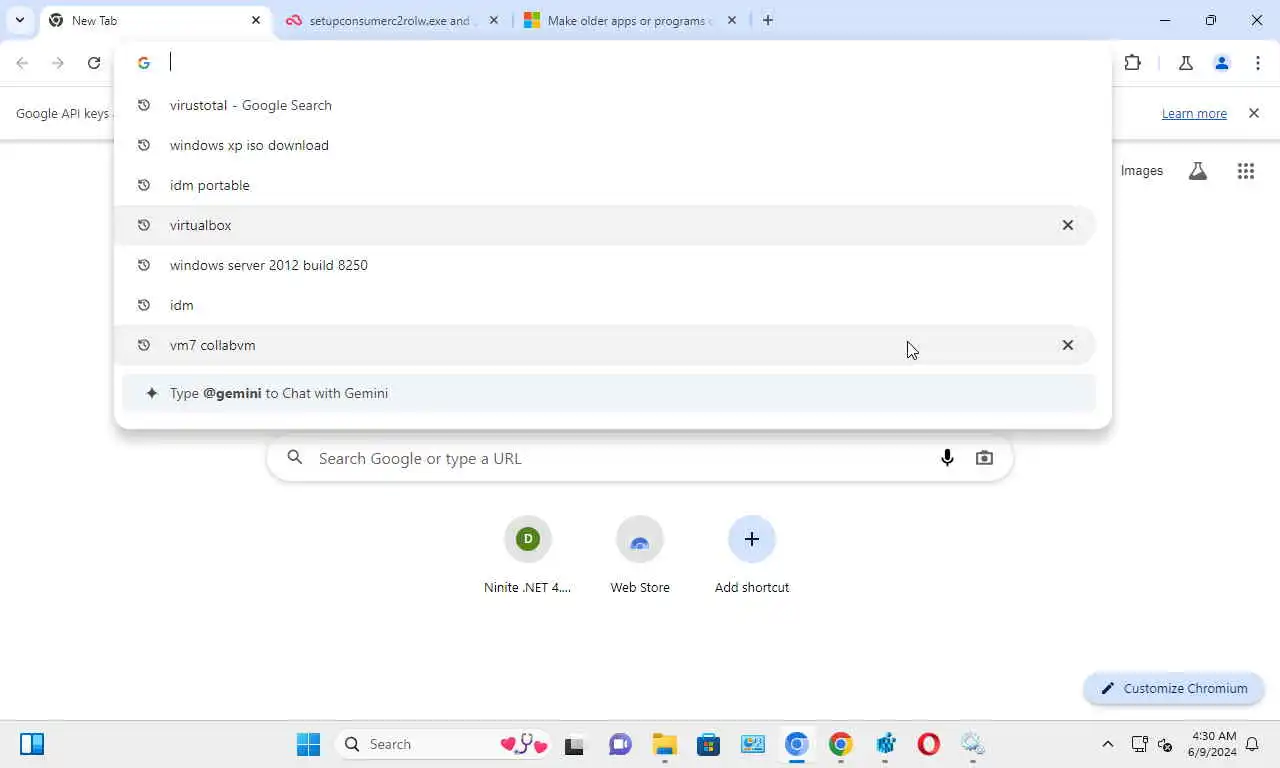Open the Ninite .NET shortcut
Viewport: 1280px width, 768px height.
pos(528,555)
